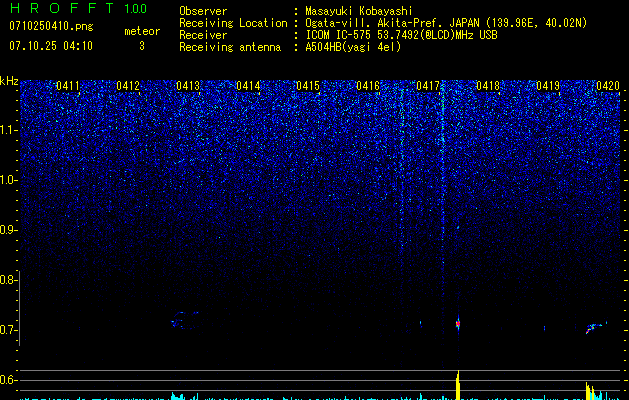Click the 0.6 frequency axis label

coord(8,380)
